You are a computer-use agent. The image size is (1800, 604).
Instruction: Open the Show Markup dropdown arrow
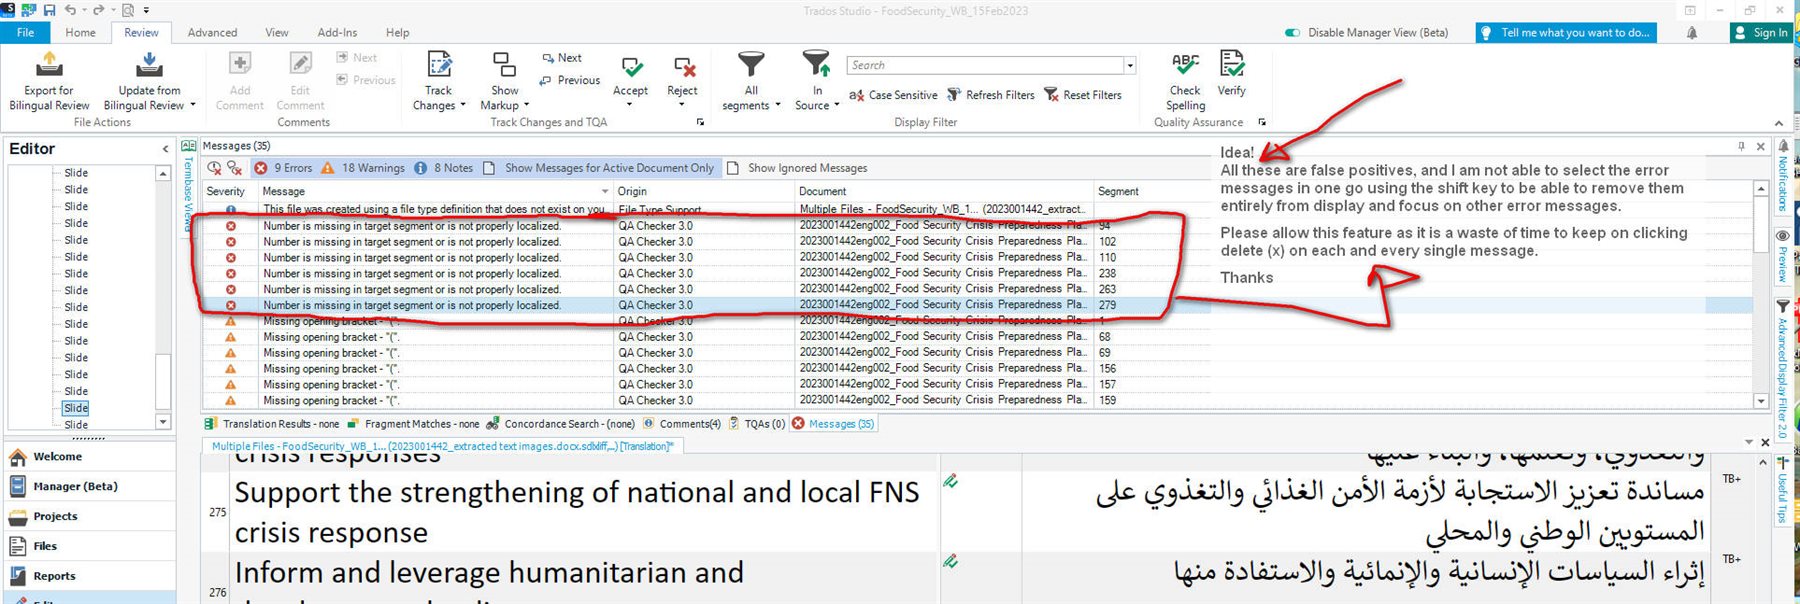pos(527,105)
